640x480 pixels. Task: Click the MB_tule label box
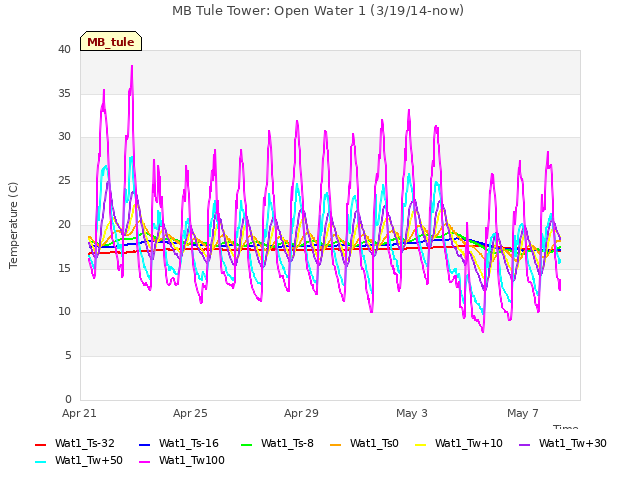(111, 41)
